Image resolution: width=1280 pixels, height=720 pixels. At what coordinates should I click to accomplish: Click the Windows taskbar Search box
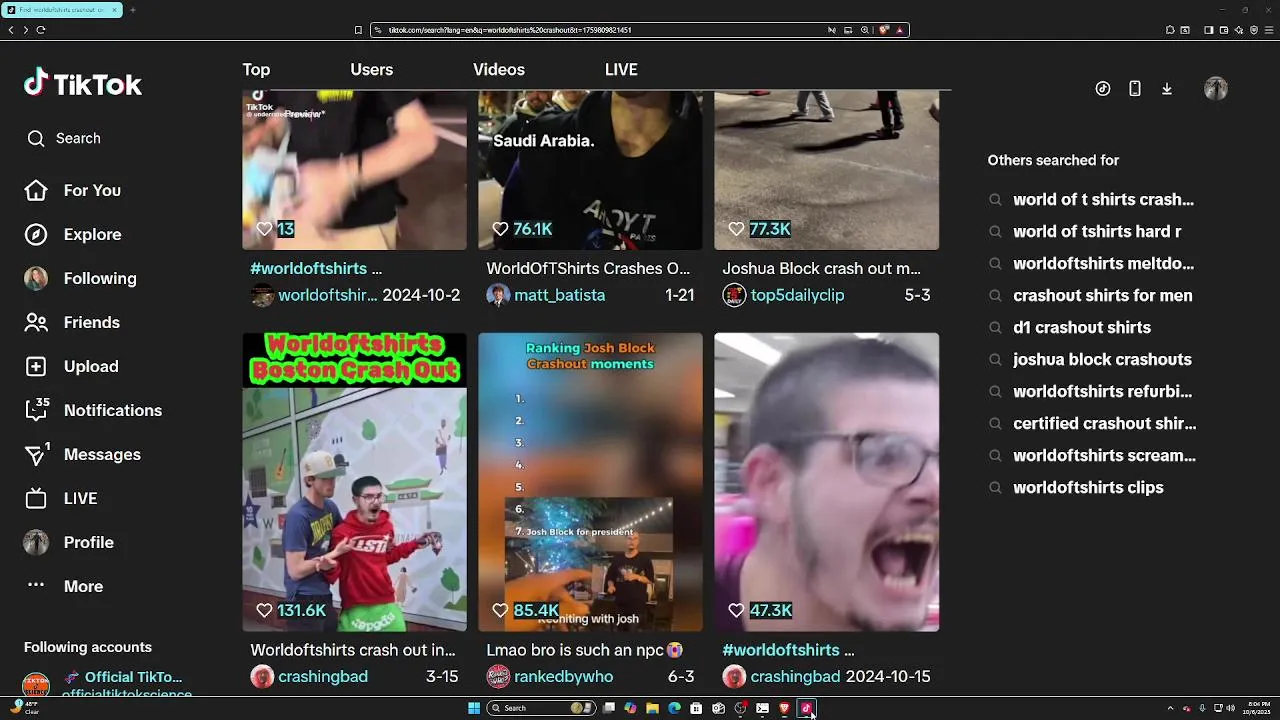pos(541,708)
